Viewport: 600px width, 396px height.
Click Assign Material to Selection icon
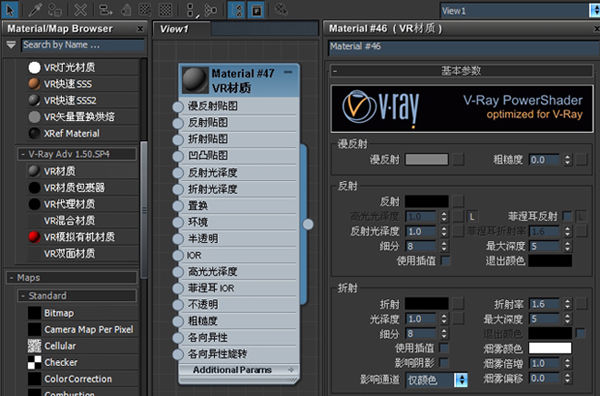pyautogui.click(x=55, y=10)
